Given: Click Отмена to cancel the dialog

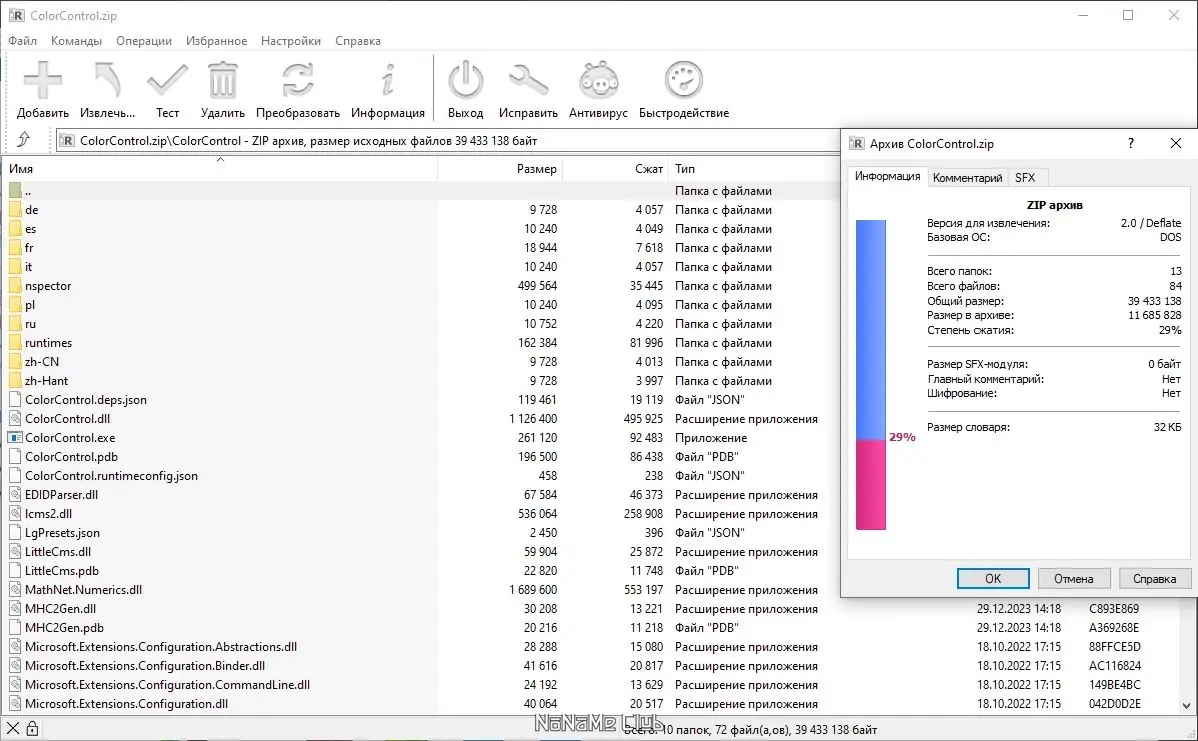Looking at the screenshot, I should [1075, 578].
